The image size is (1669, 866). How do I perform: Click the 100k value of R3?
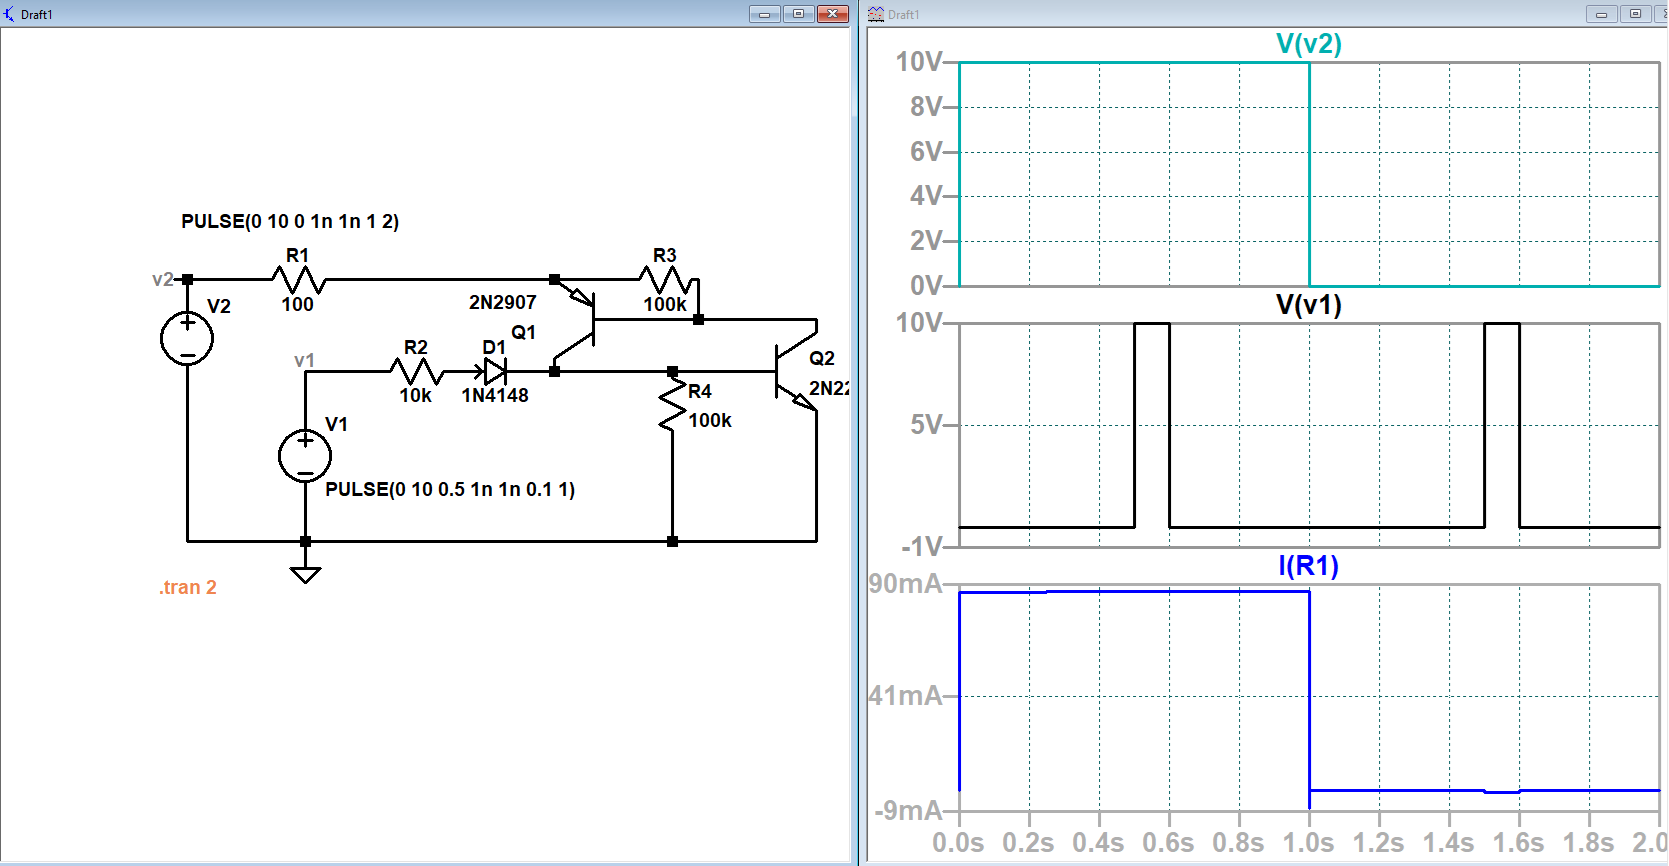click(665, 304)
